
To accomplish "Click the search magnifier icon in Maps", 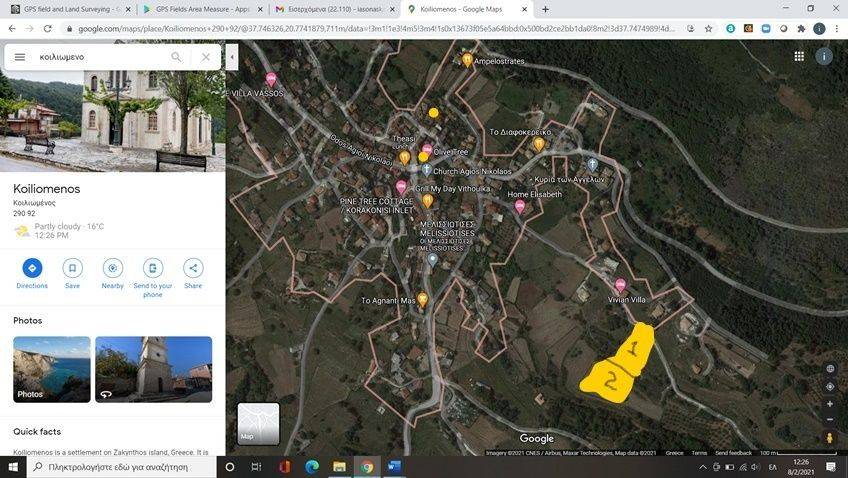I will click(177, 57).
